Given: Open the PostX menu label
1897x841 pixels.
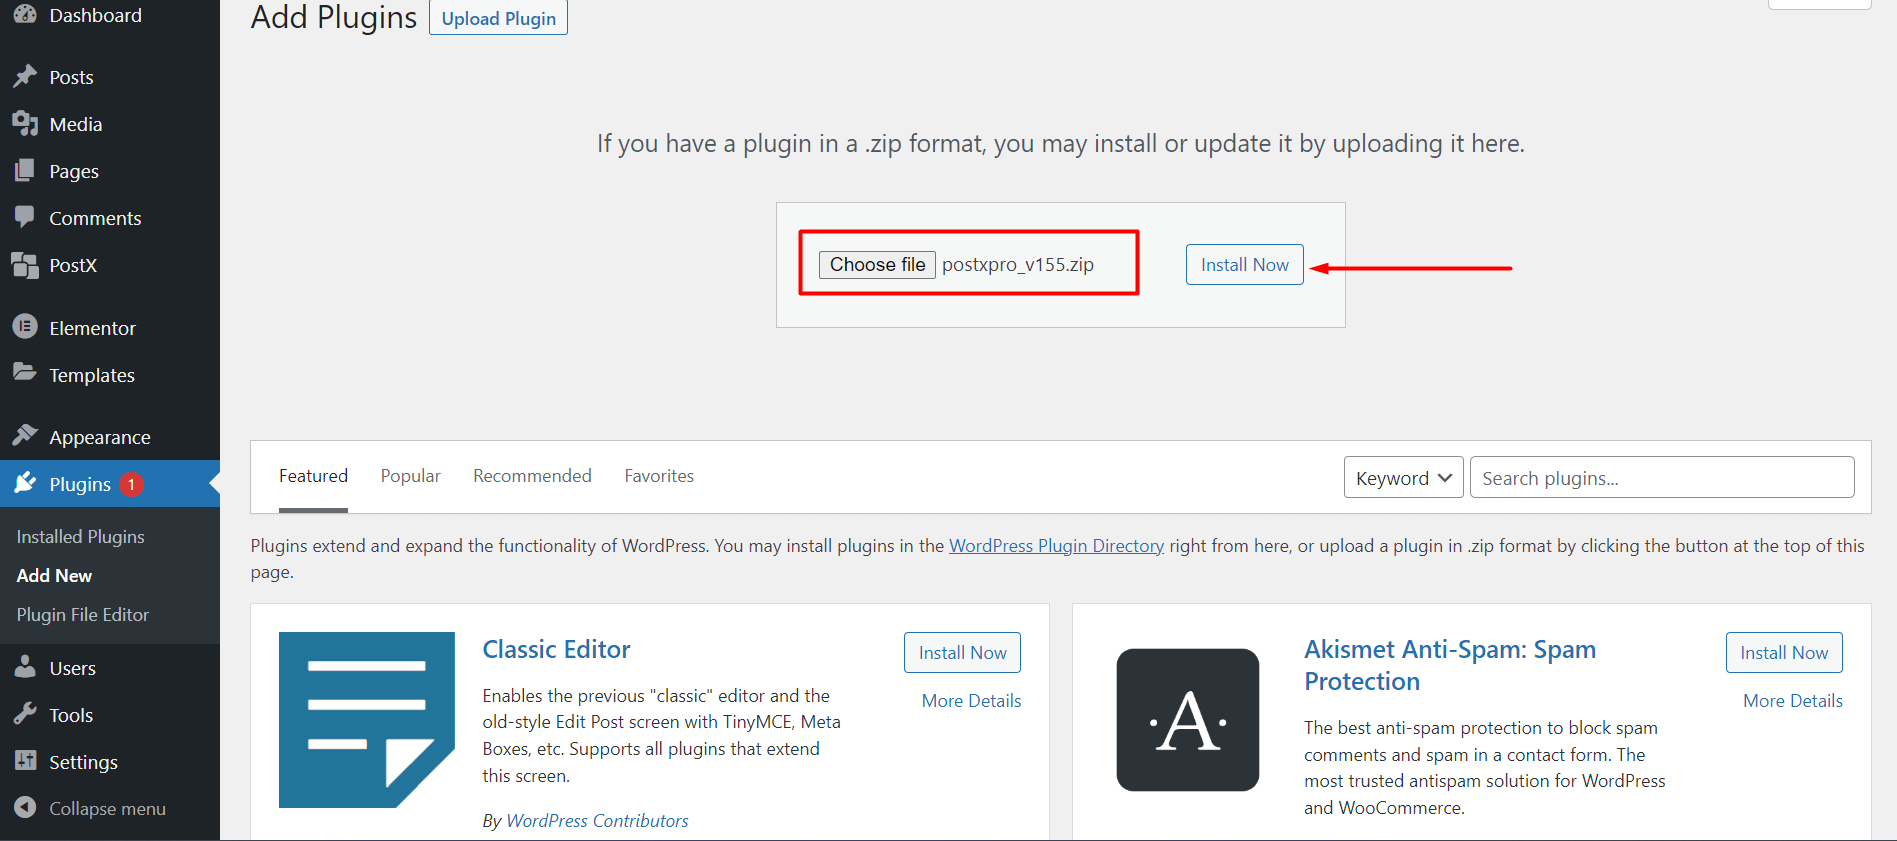Looking at the screenshot, I should (x=73, y=265).
